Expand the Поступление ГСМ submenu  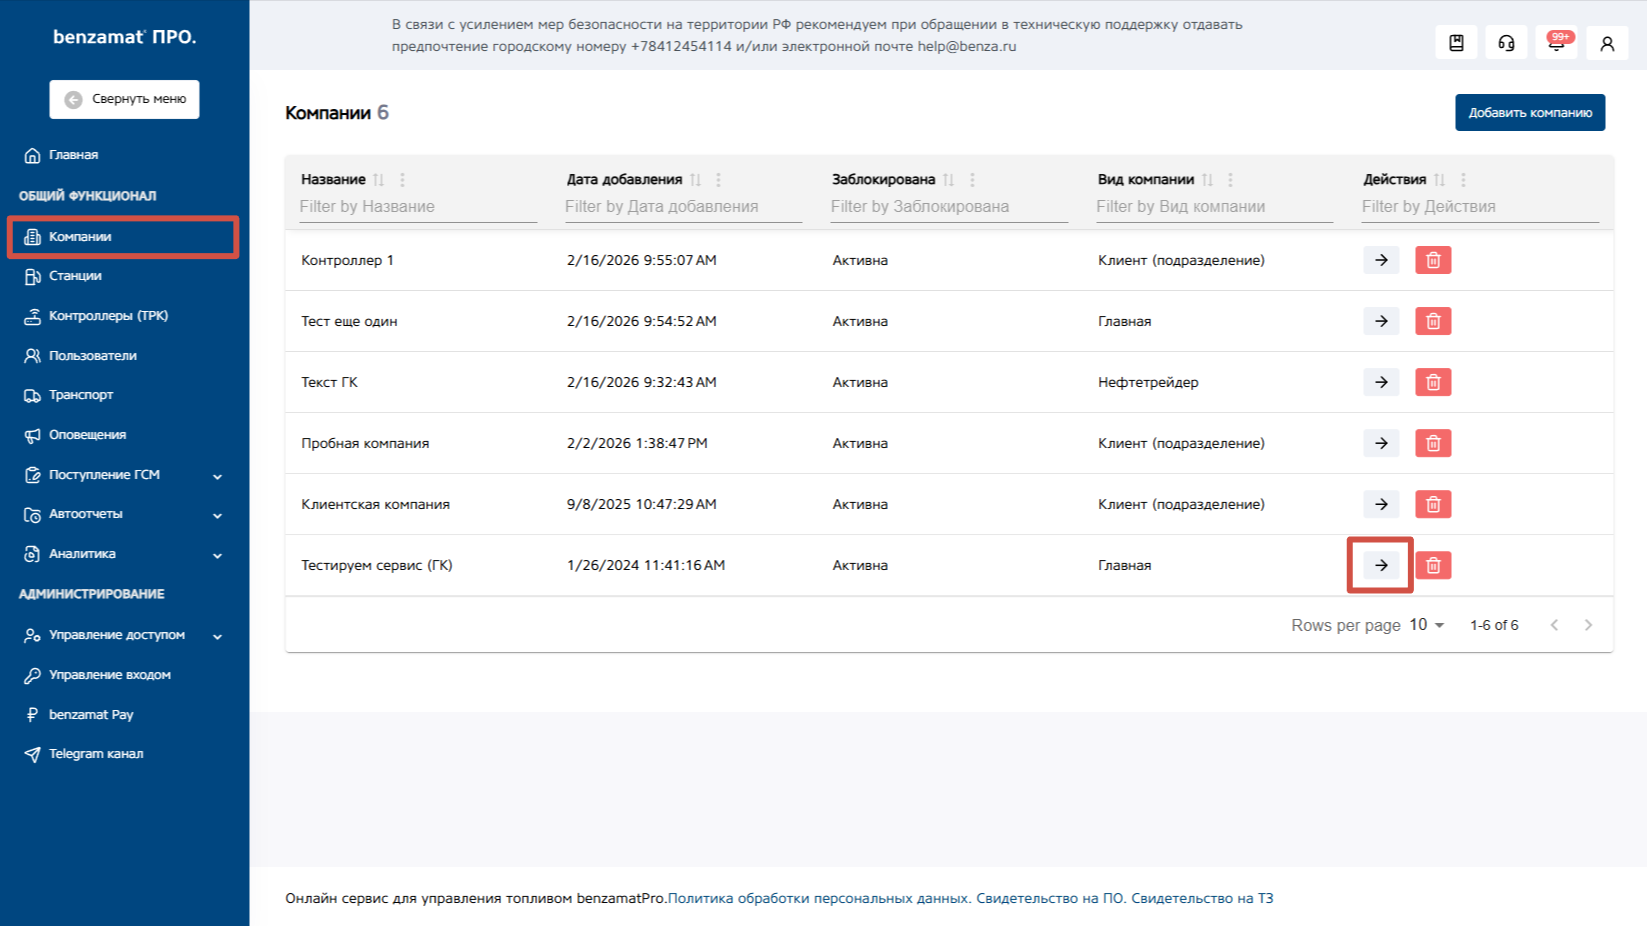[217, 476]
